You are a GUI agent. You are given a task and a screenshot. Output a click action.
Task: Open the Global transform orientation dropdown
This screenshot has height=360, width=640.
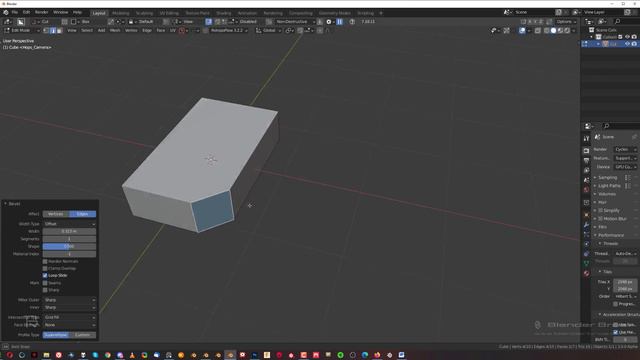pyautogui.click(x=269, y=31)
